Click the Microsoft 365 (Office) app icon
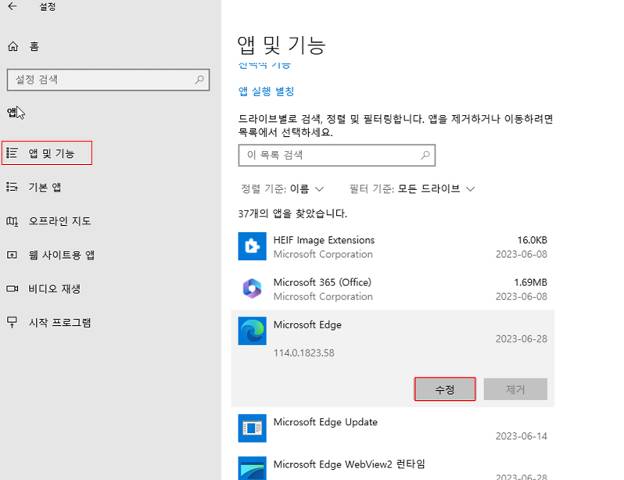The height and width of the screenshot is (480, 624). click(252, 289)
